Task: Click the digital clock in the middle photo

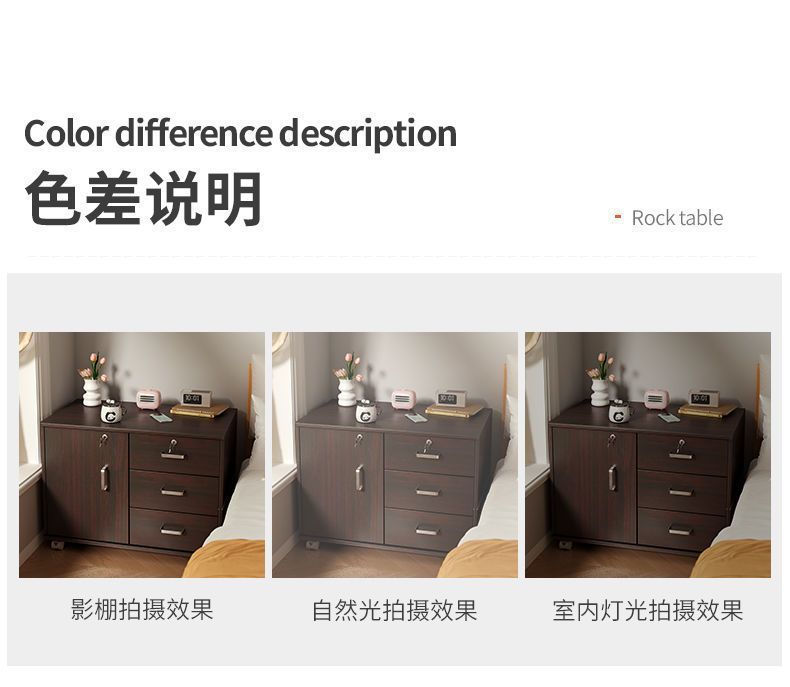Action: 447,399
